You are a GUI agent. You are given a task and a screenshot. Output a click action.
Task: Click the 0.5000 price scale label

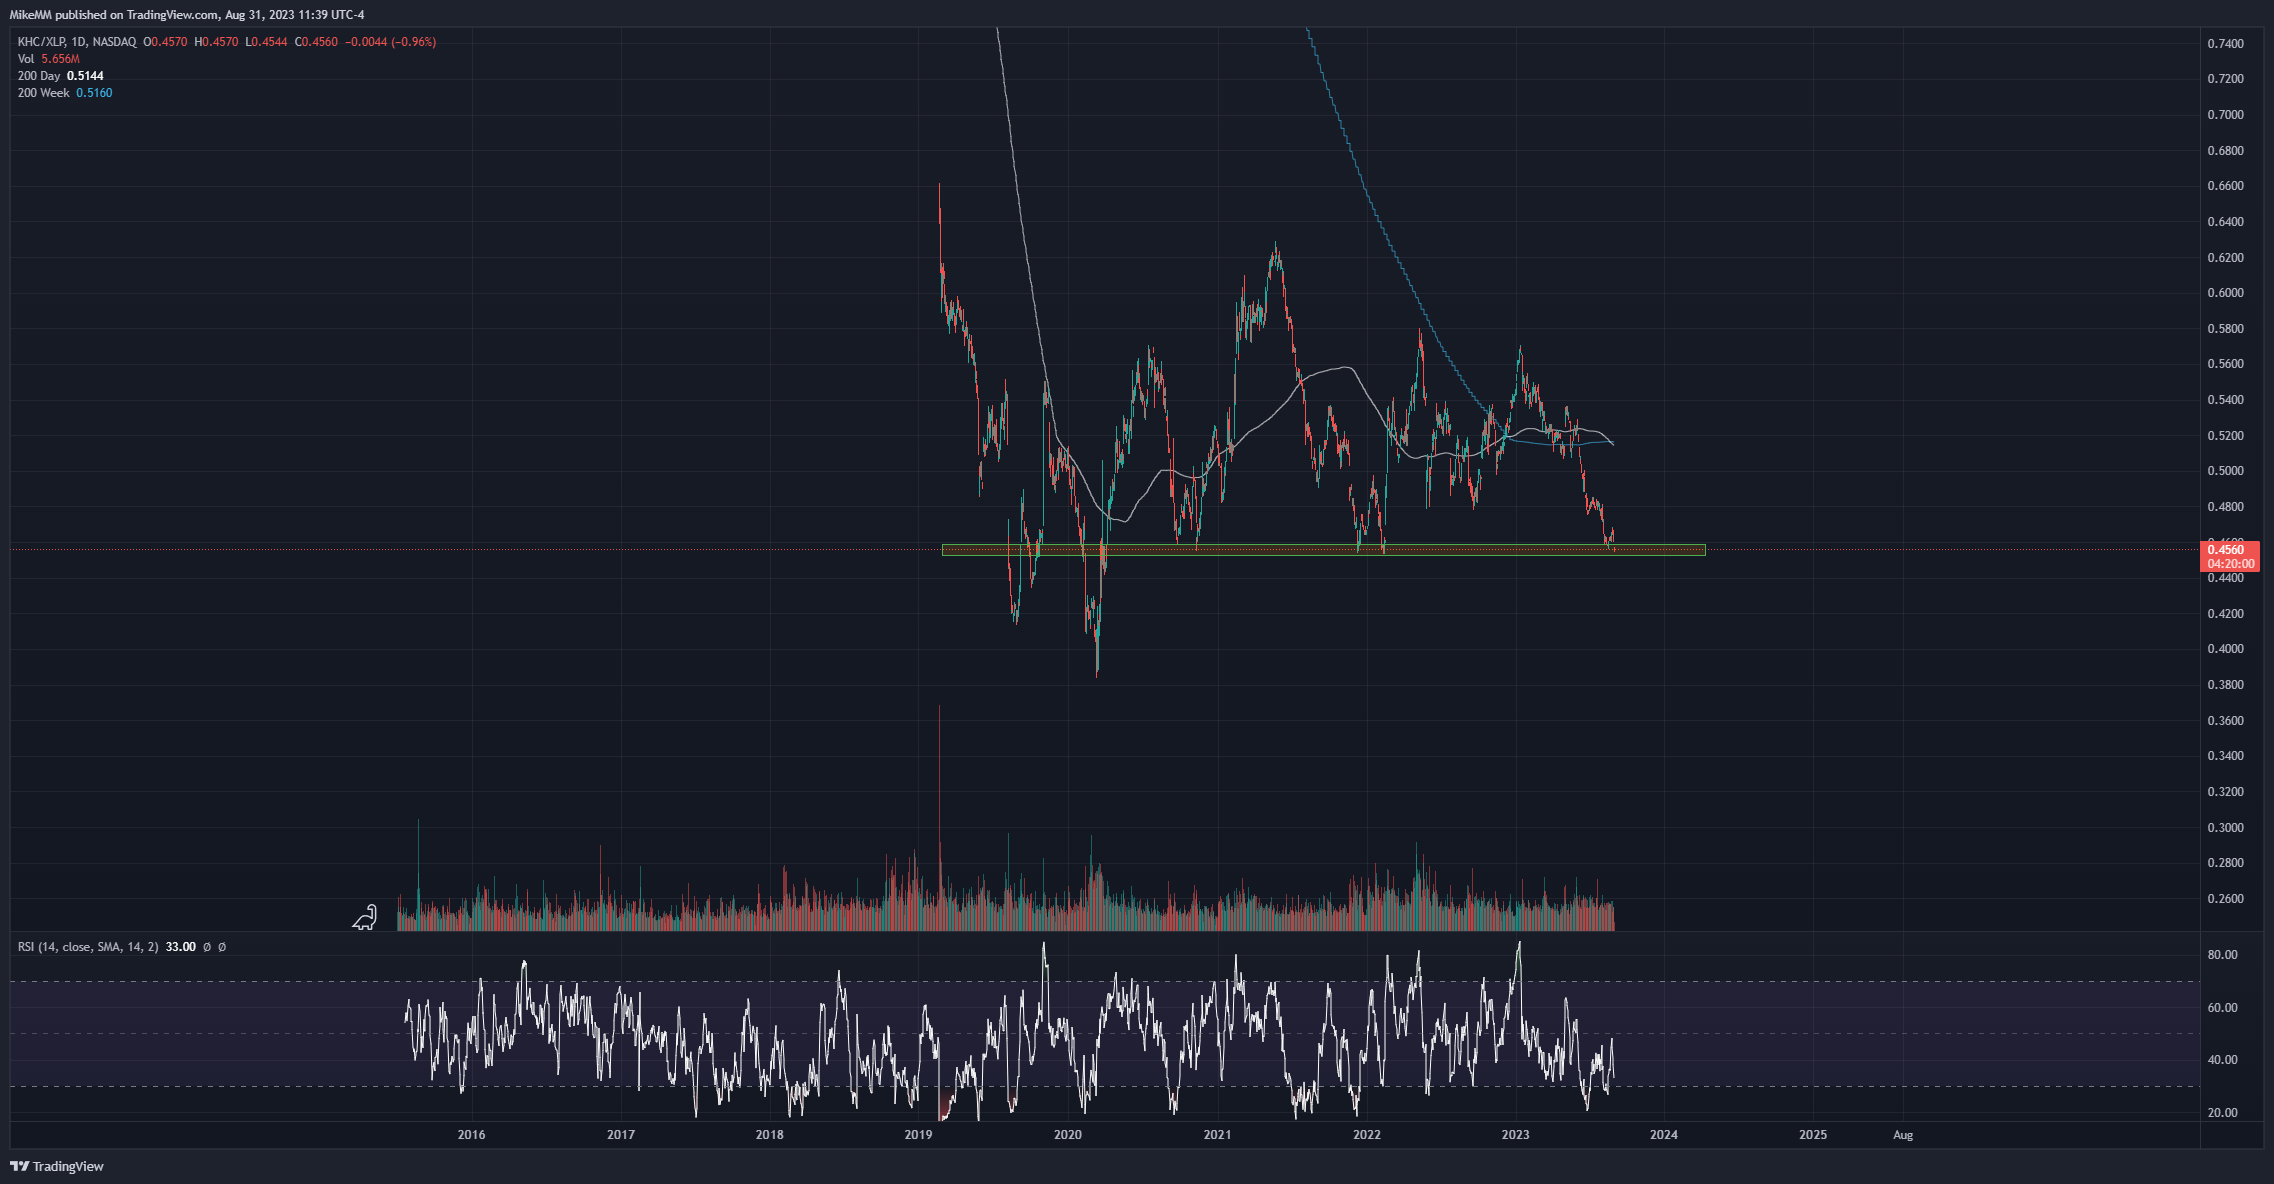click(2225, 471)
